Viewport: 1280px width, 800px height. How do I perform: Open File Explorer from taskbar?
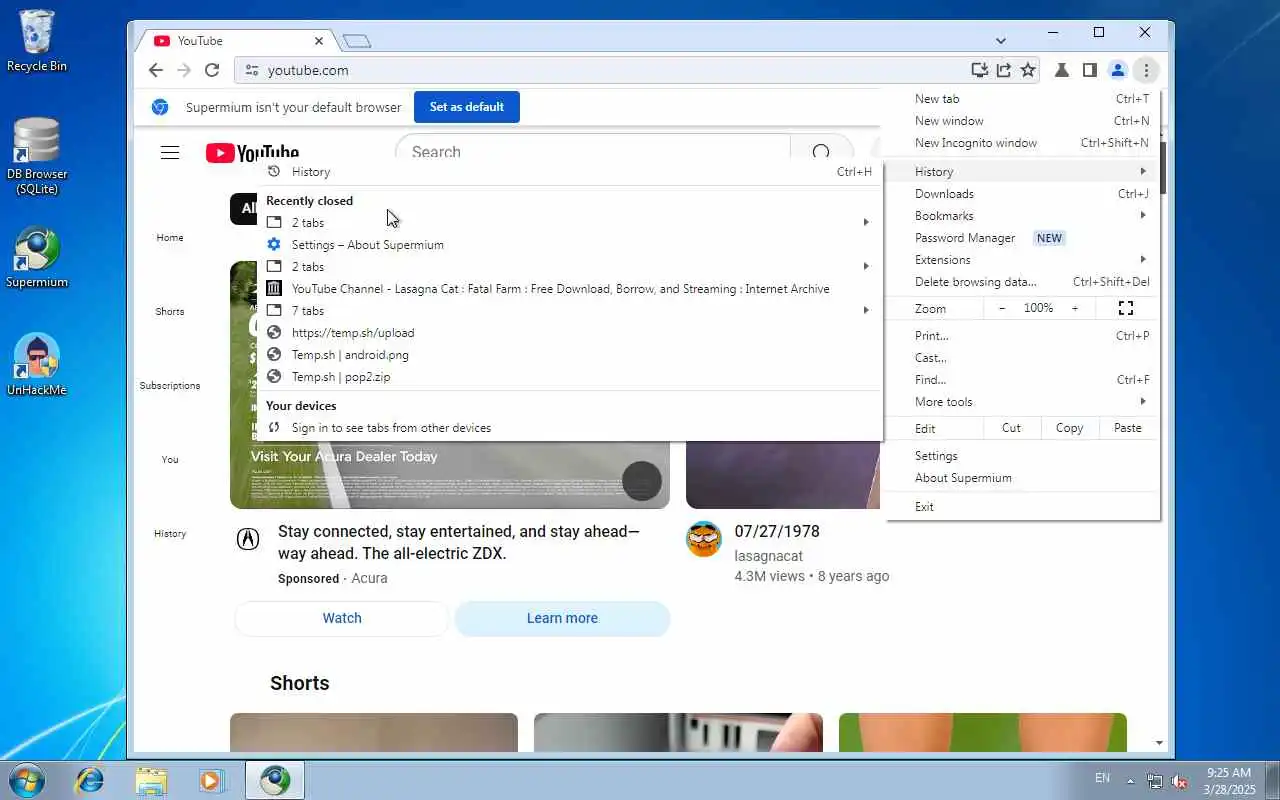pos(151,780)
